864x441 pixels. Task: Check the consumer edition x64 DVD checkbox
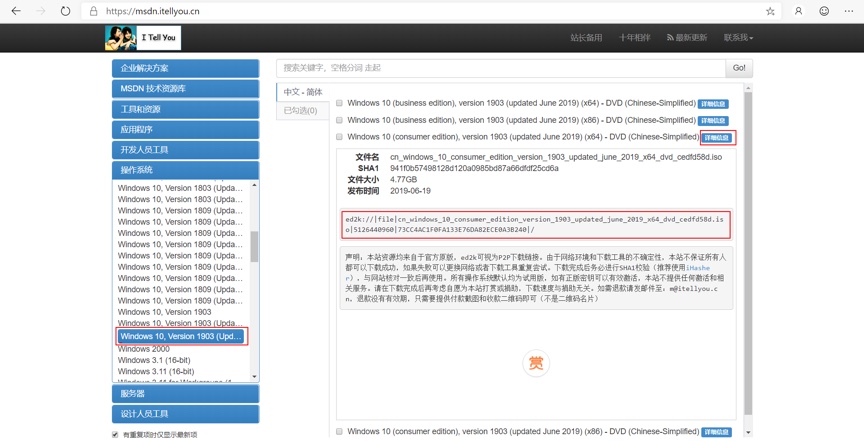pyautogui.click(x=339, y=137)
